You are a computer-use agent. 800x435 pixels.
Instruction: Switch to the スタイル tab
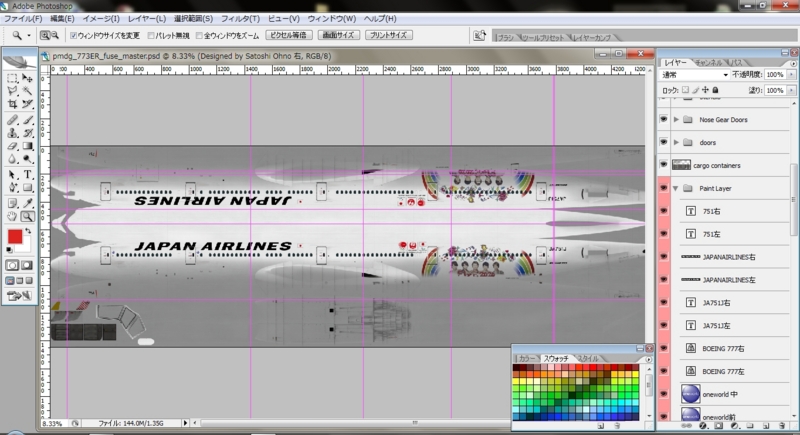click(588, 359)
